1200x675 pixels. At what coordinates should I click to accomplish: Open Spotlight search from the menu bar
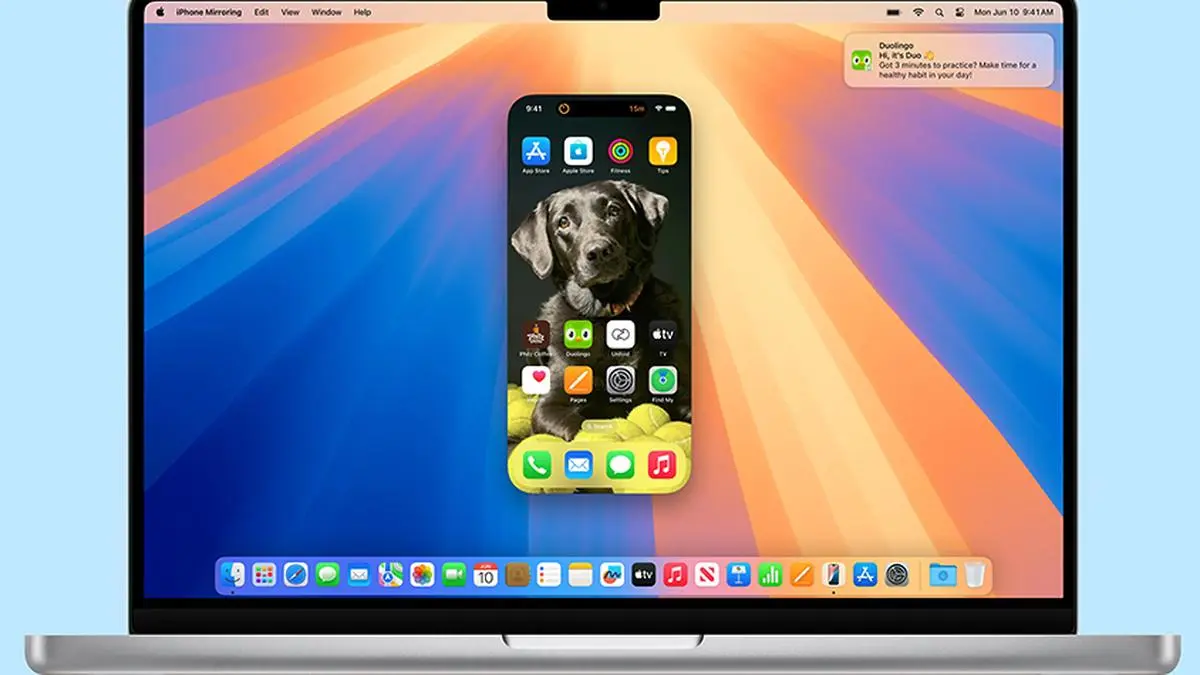pos(939,12)
